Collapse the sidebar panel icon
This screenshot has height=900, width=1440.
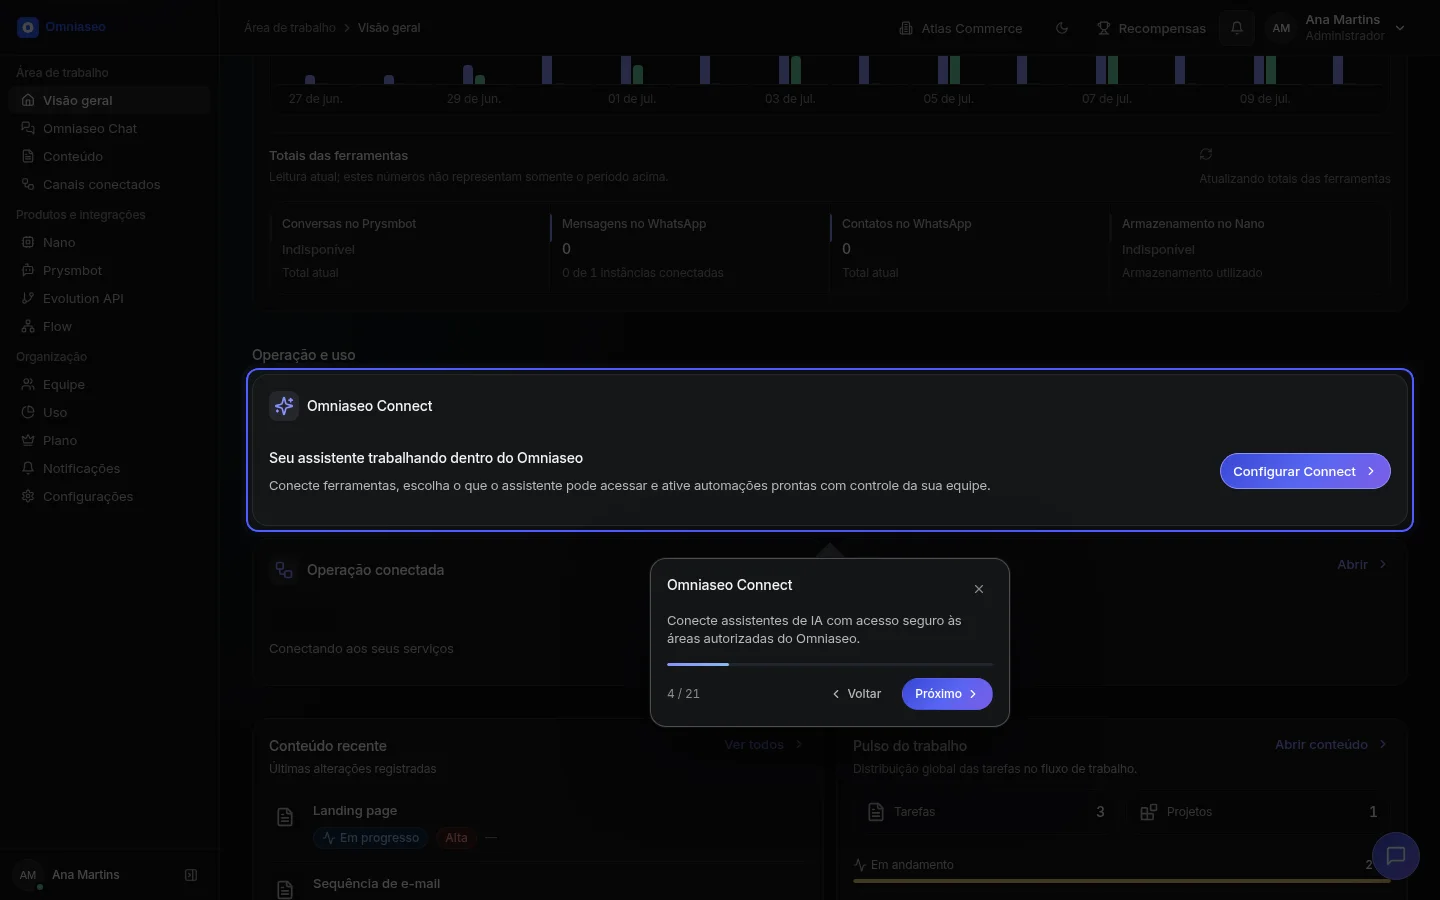point(191,875)
